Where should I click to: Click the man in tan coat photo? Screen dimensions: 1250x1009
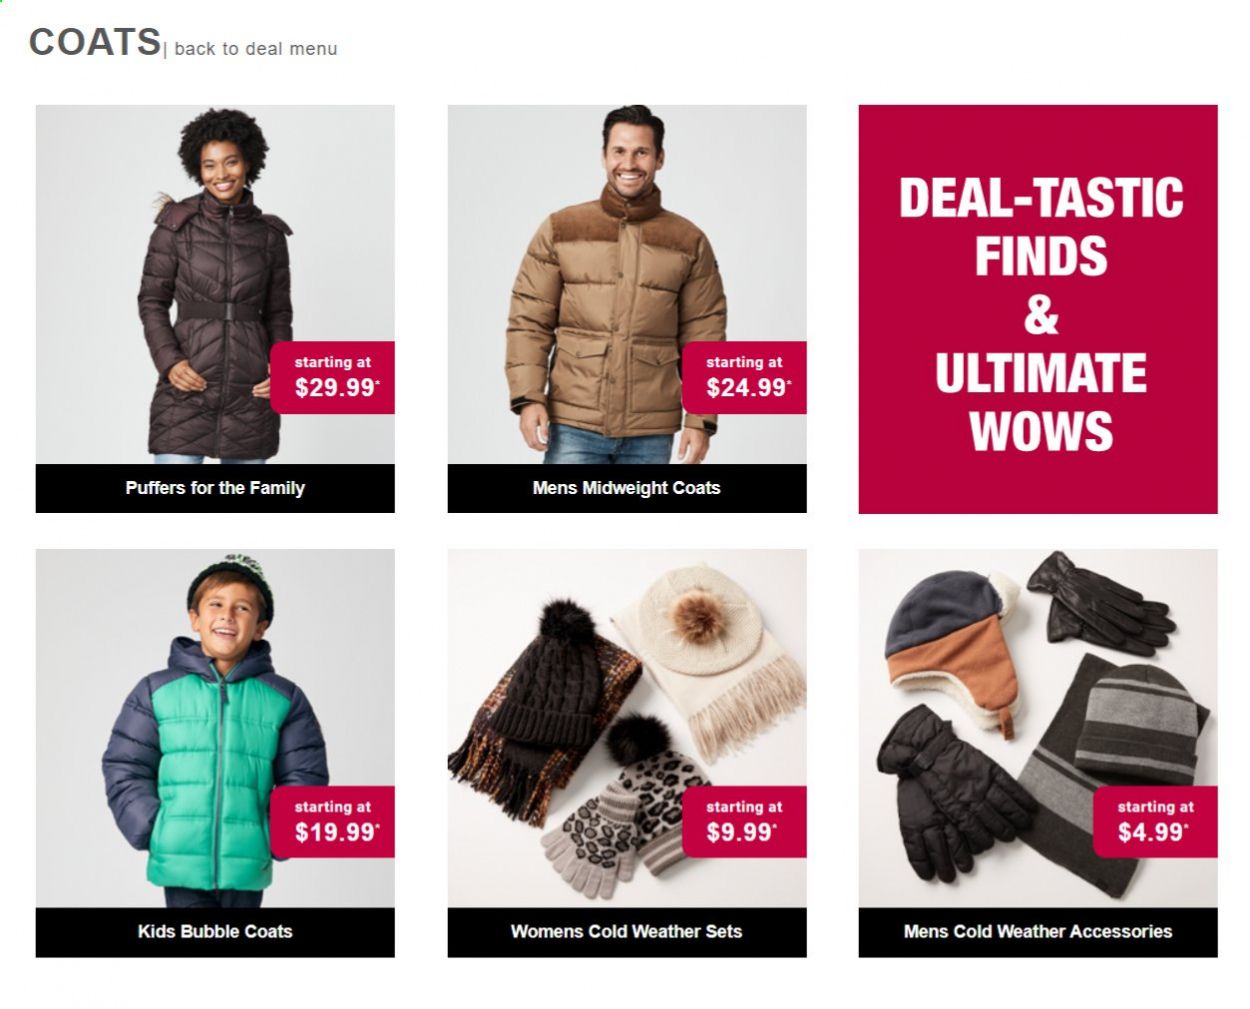(627, 284)
